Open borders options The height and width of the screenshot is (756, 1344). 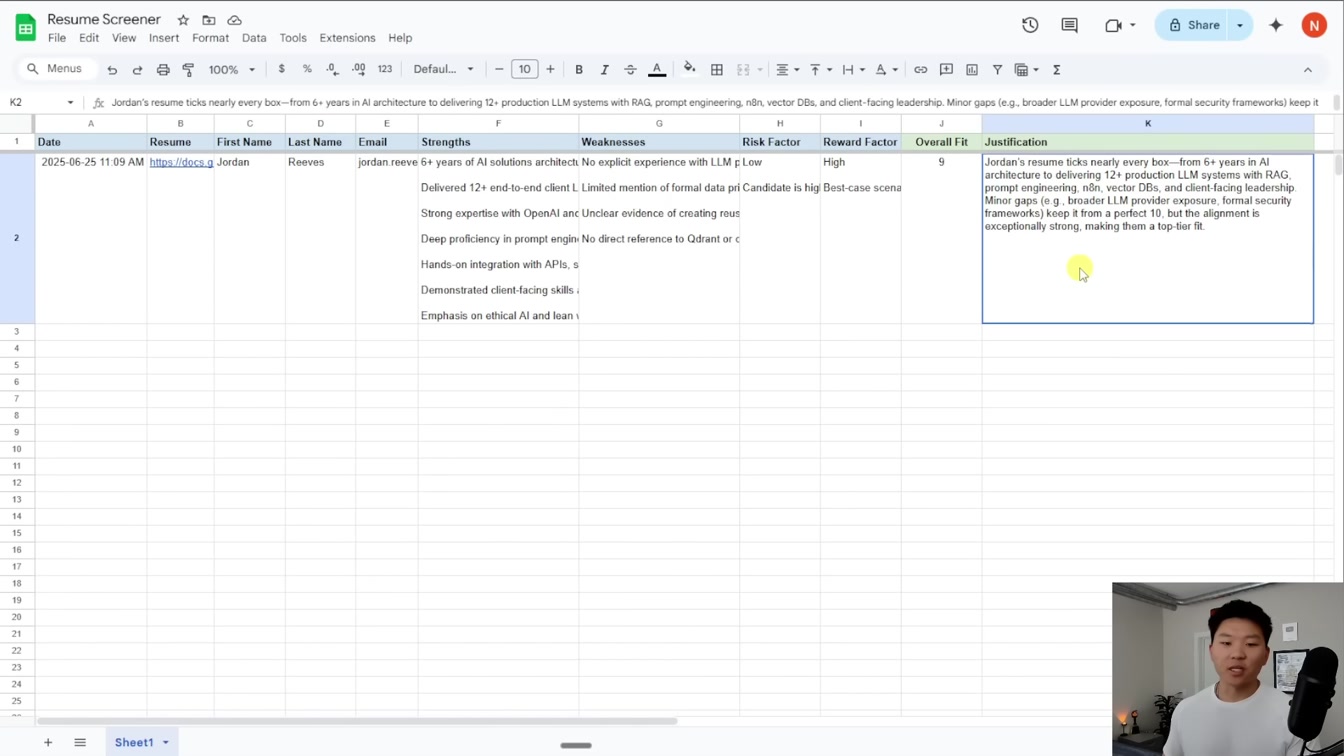717,69
